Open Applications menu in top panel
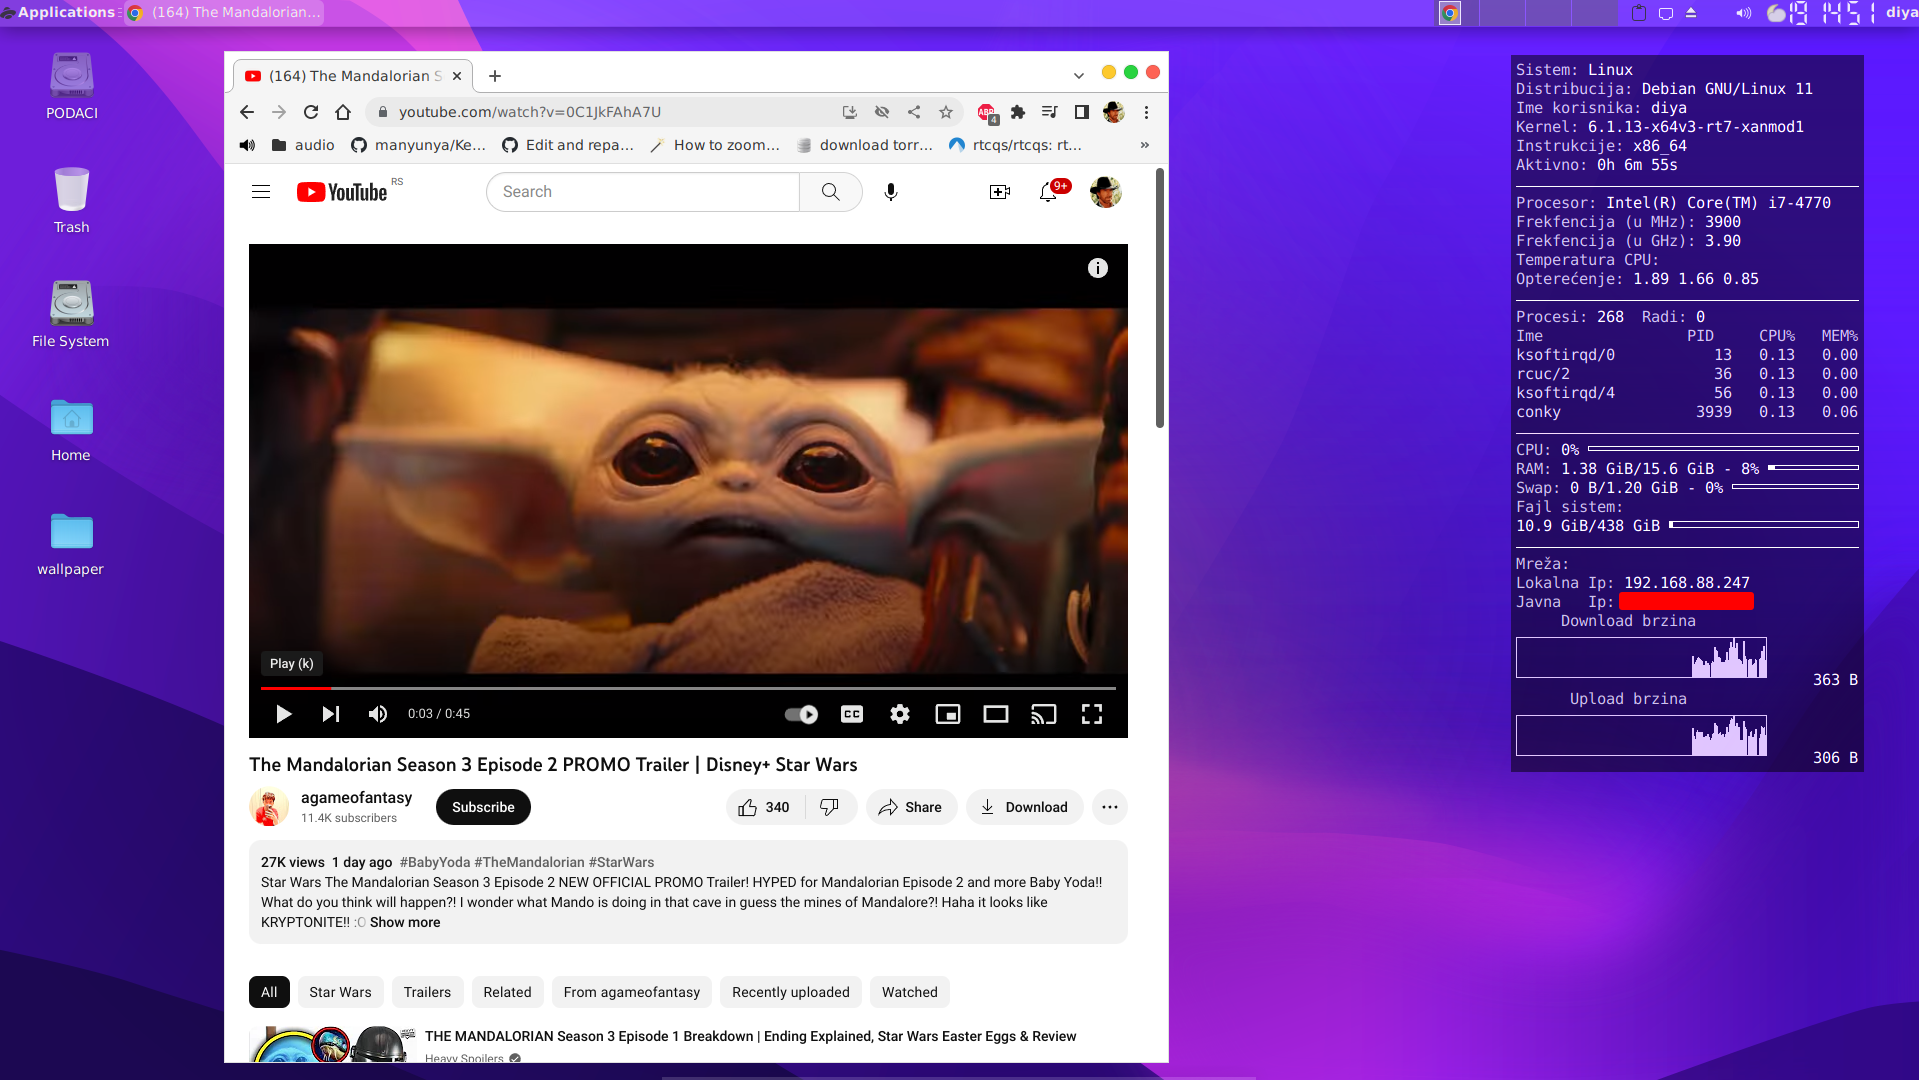This screenshot has height=1080, width=1919. (59, 12)
